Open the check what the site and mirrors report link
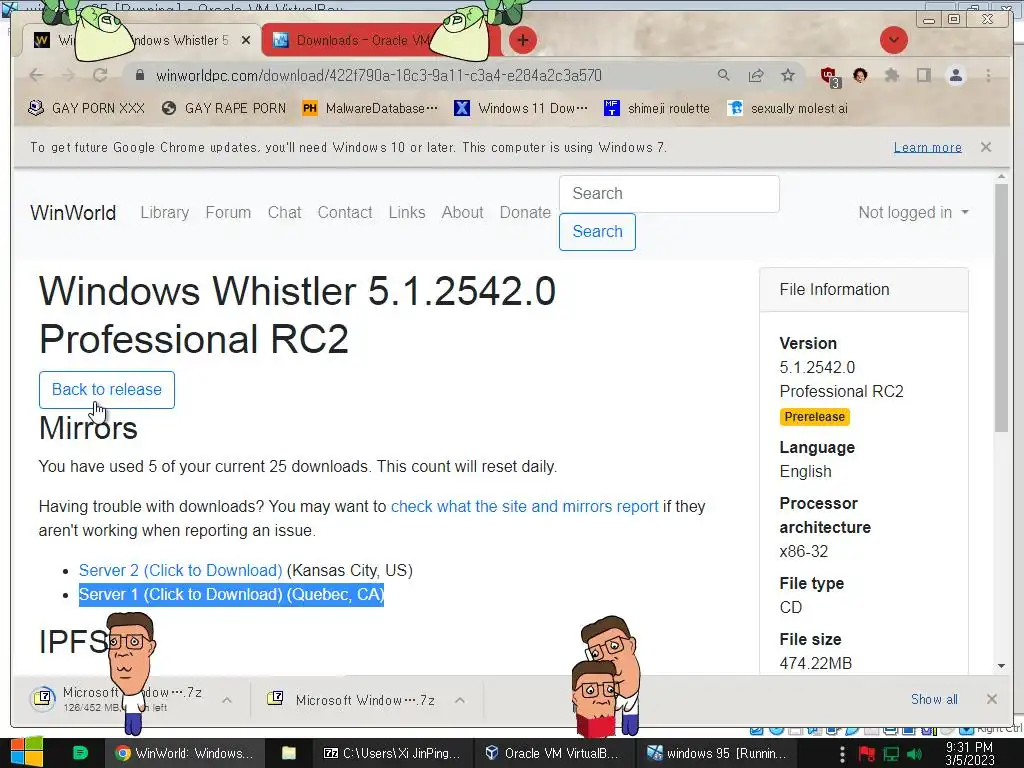The width and height of the screenshot is (1024, 768). coord(524,507)
